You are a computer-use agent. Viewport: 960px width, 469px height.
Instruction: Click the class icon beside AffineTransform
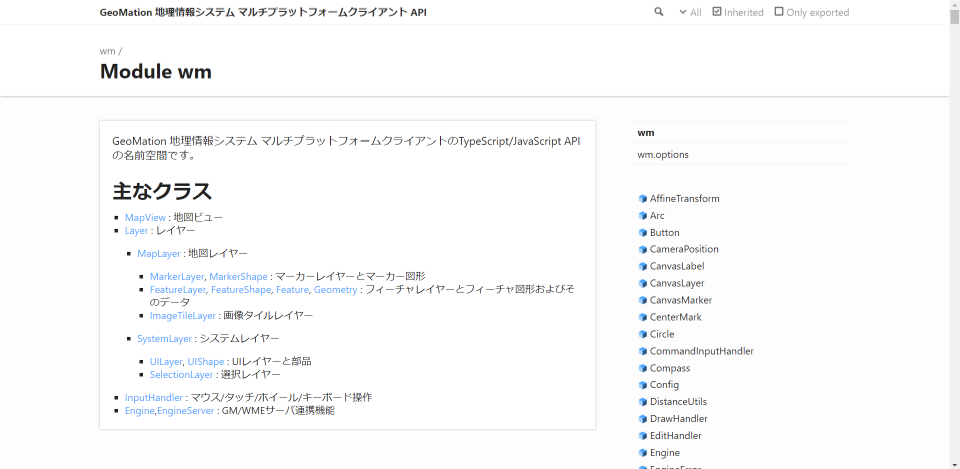(x=642, y=199)
